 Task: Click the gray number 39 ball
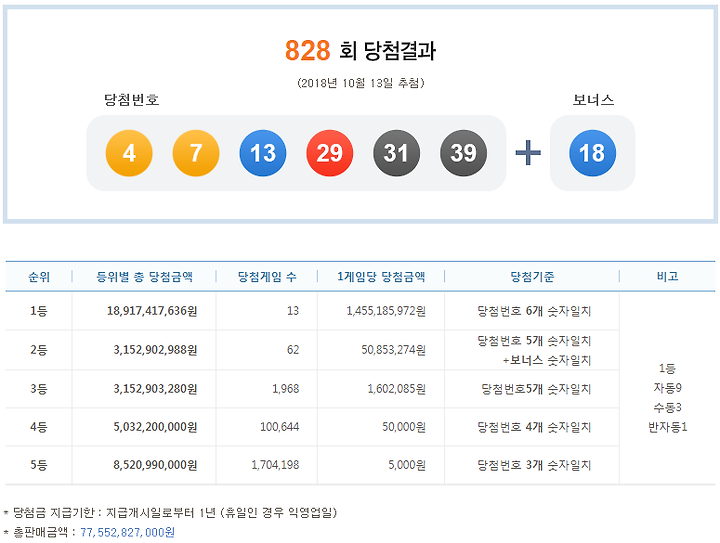[x=463, y=153]
